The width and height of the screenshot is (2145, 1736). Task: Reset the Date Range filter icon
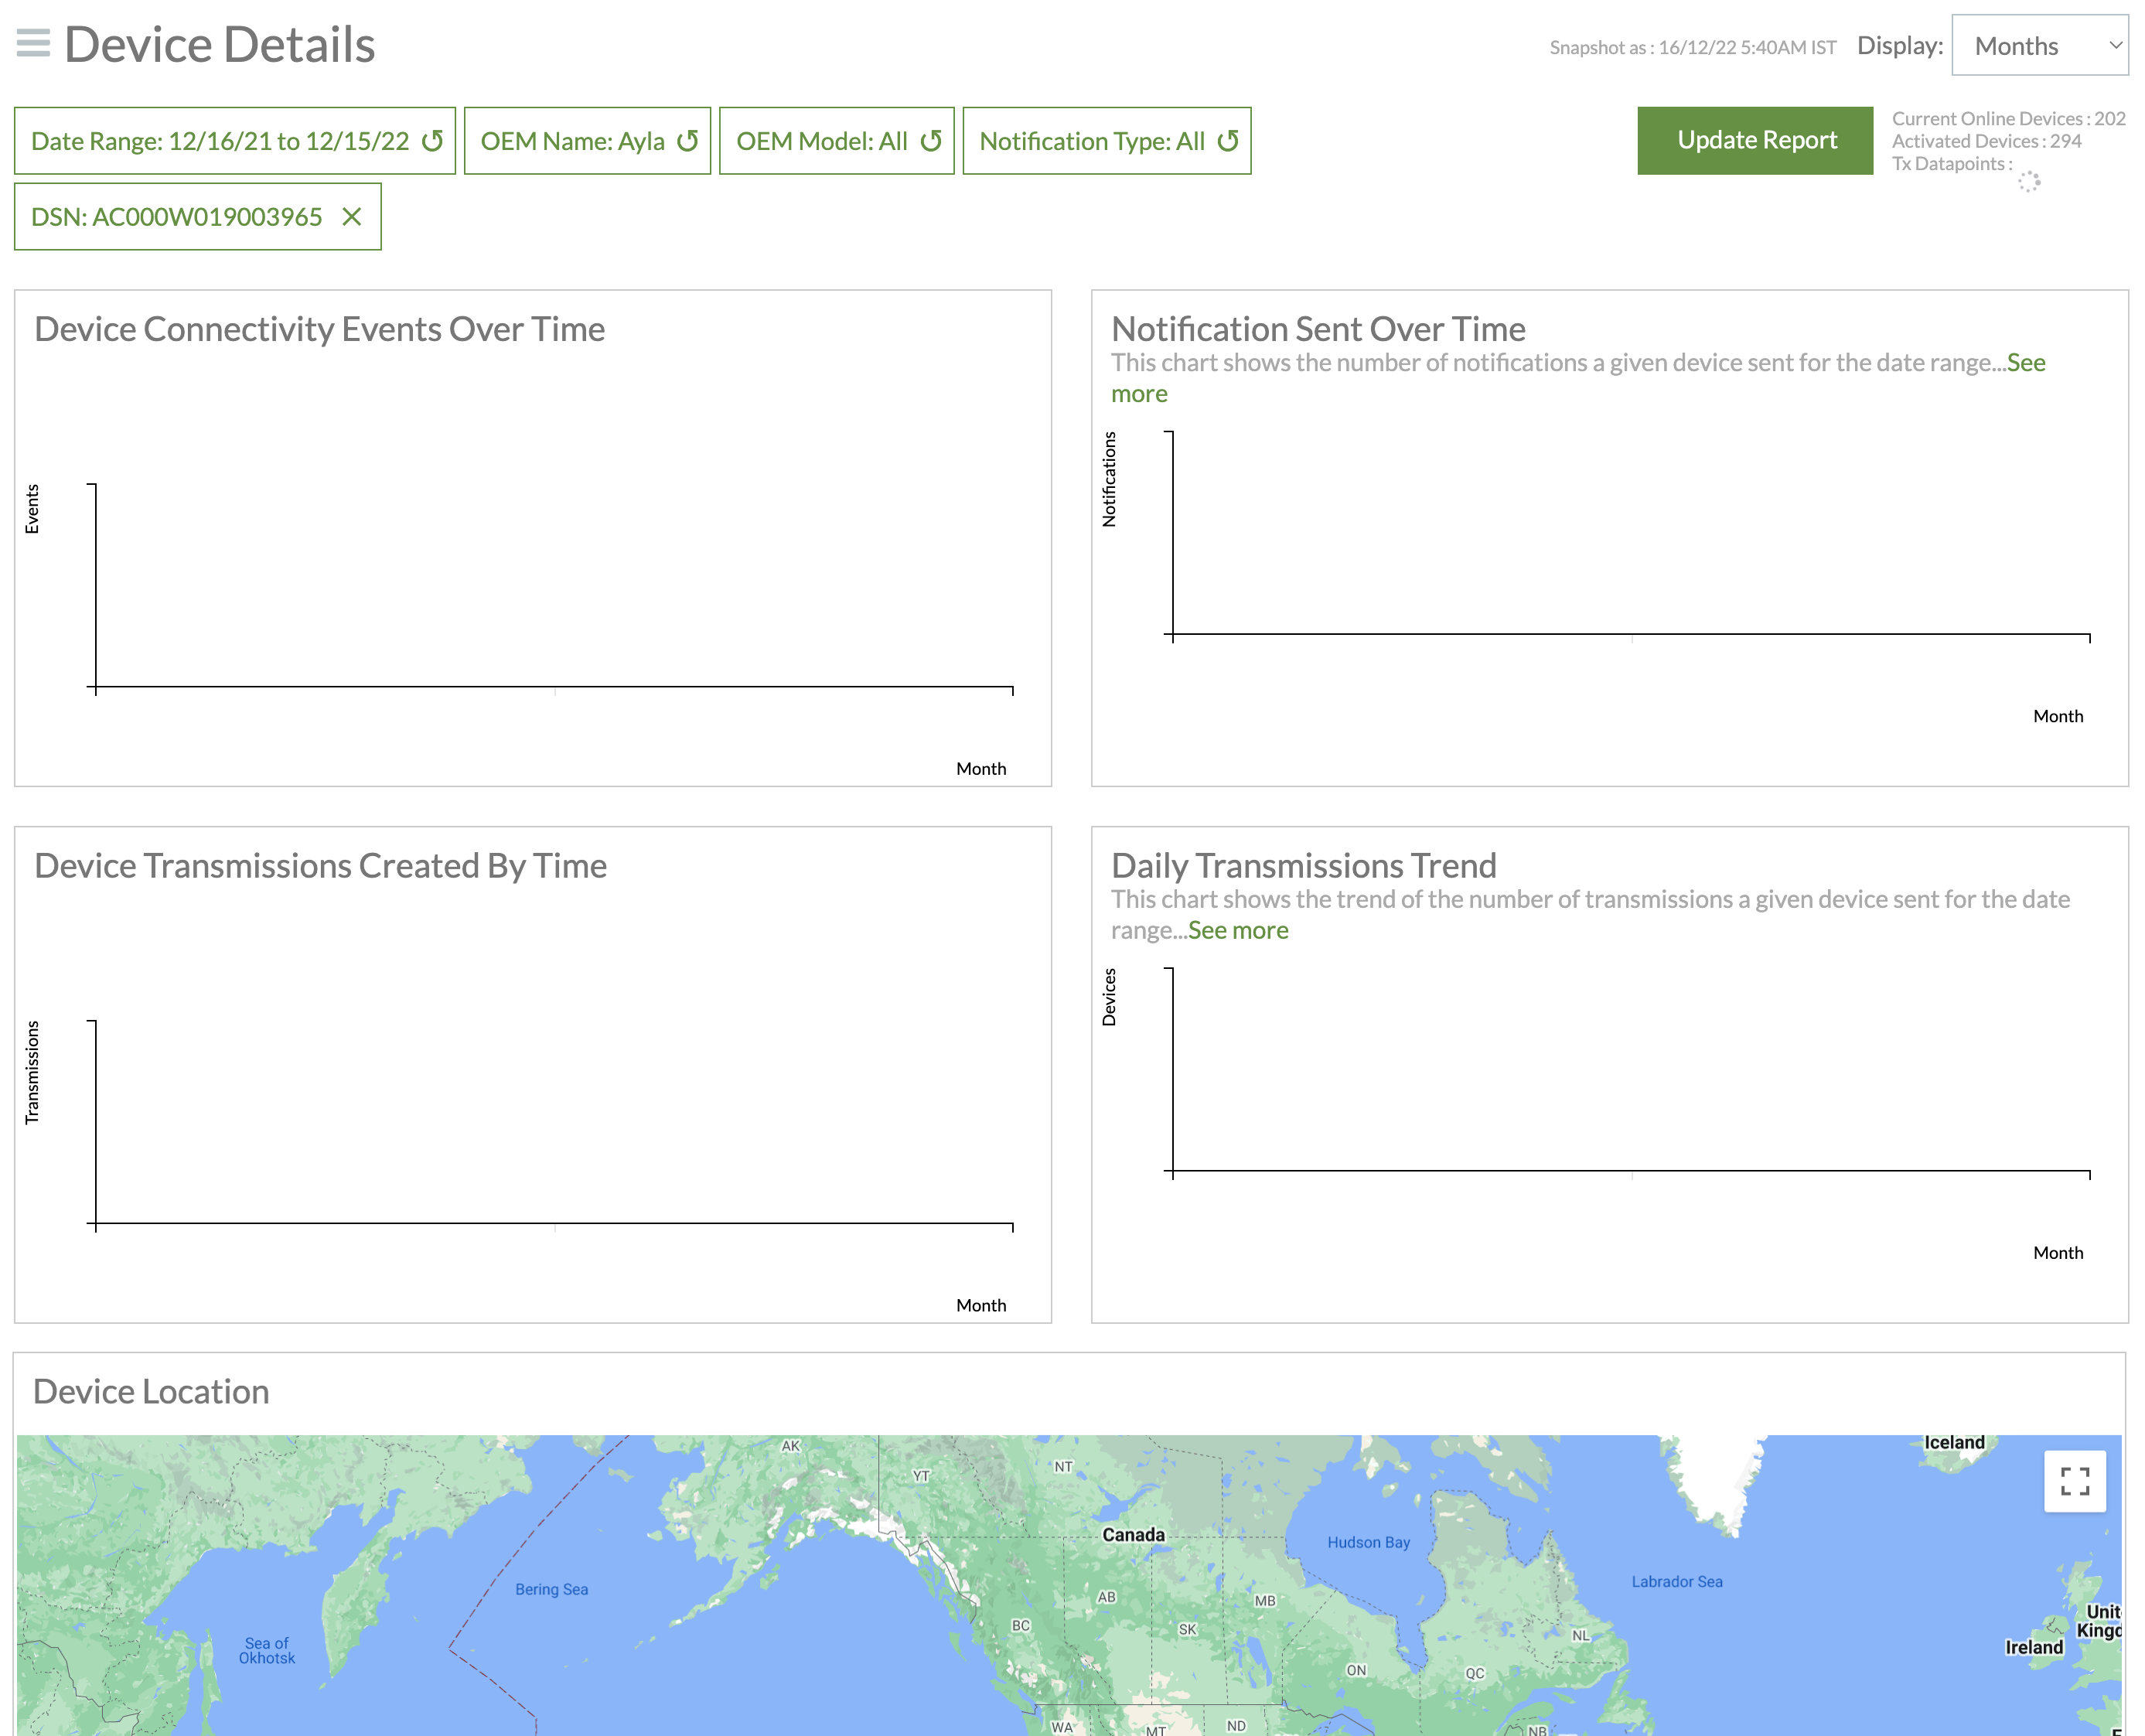432,141
